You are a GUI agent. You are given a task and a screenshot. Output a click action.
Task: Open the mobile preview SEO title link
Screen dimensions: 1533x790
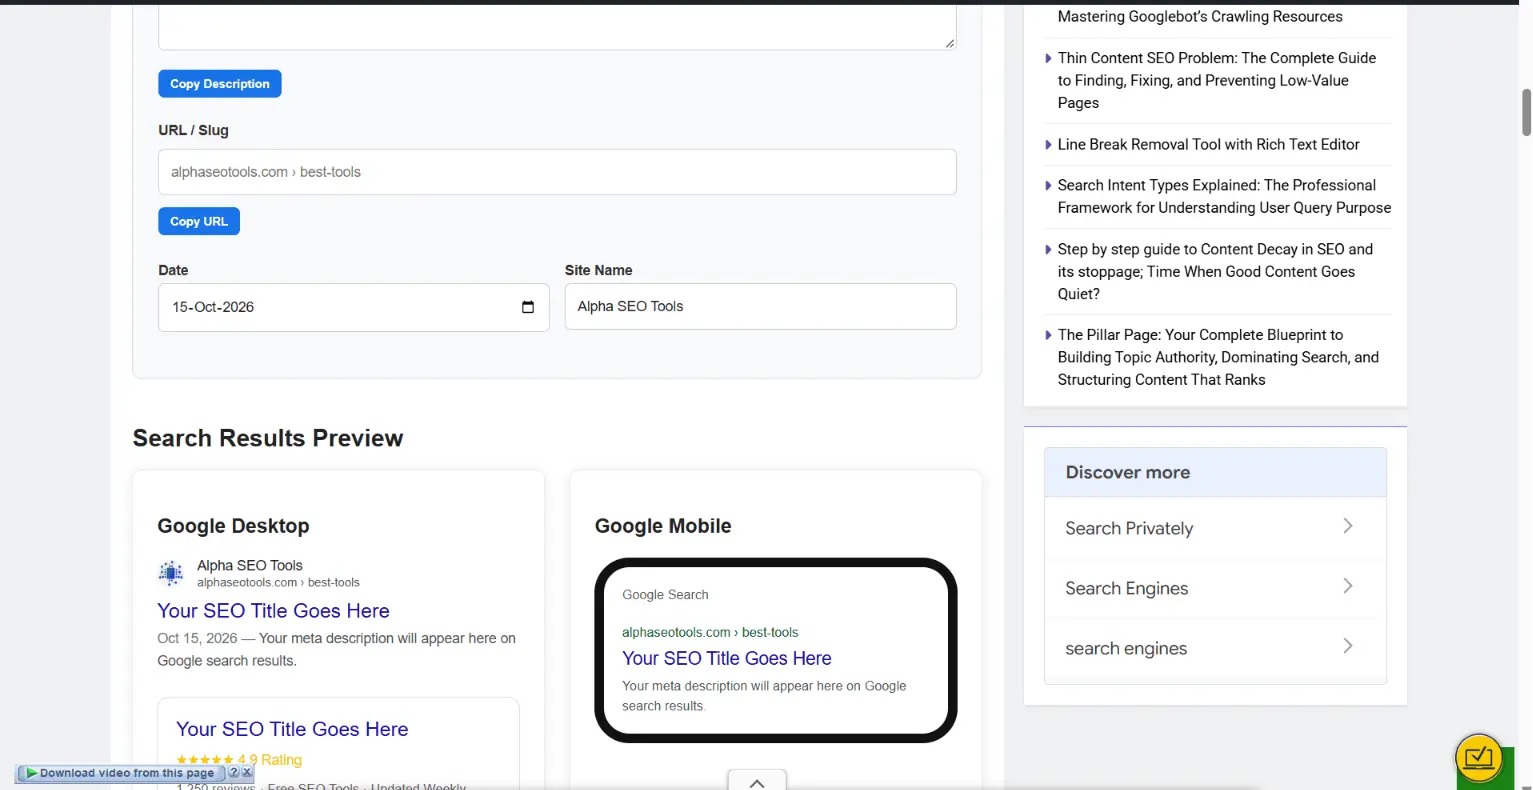727,658
